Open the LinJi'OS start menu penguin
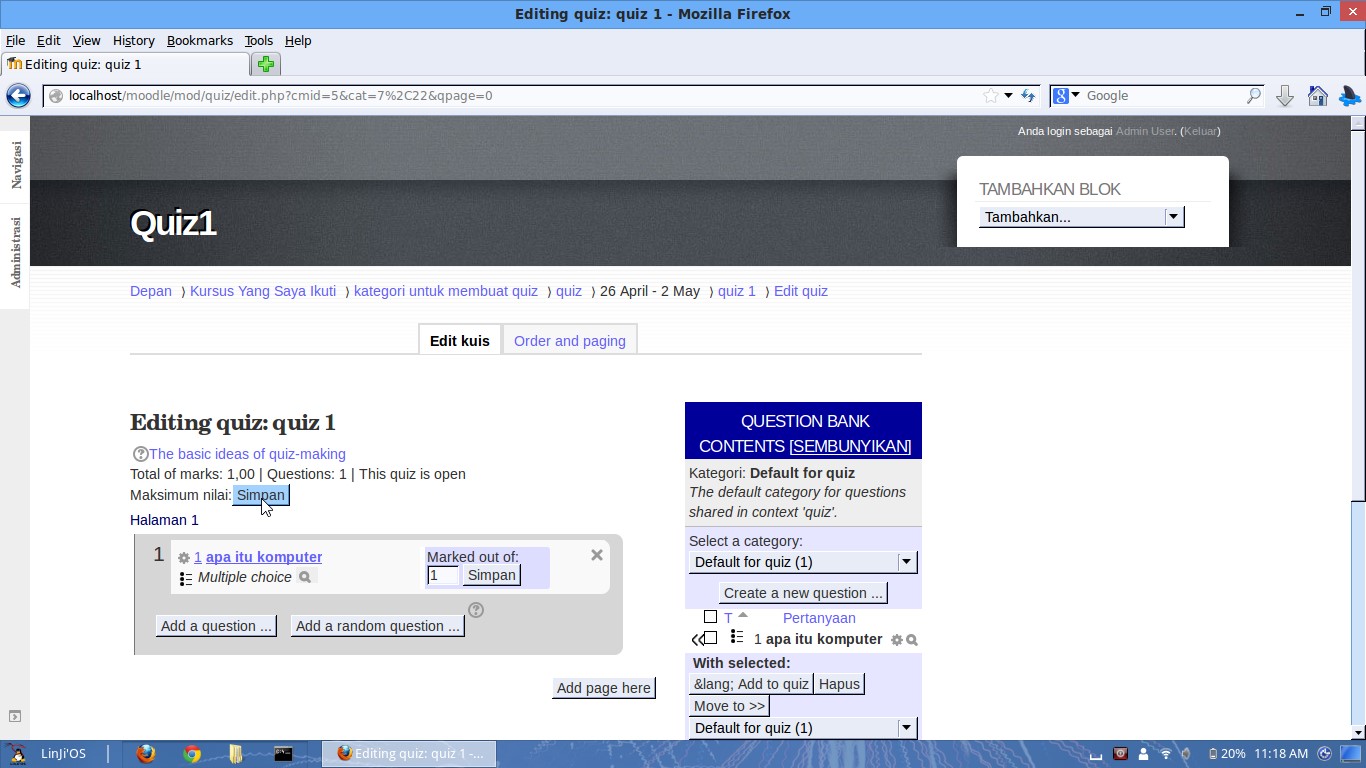Image resolution: width=1366 pixels, height=768 pixels. click(16, 754)
